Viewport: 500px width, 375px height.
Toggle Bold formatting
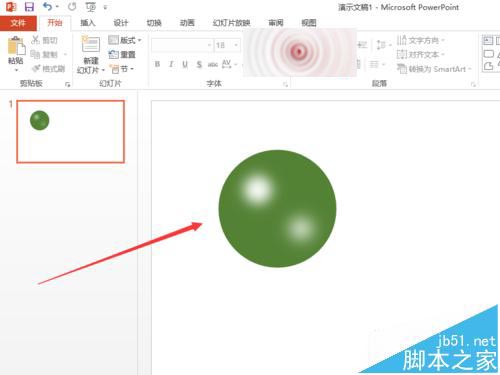[x=157, y=64]
